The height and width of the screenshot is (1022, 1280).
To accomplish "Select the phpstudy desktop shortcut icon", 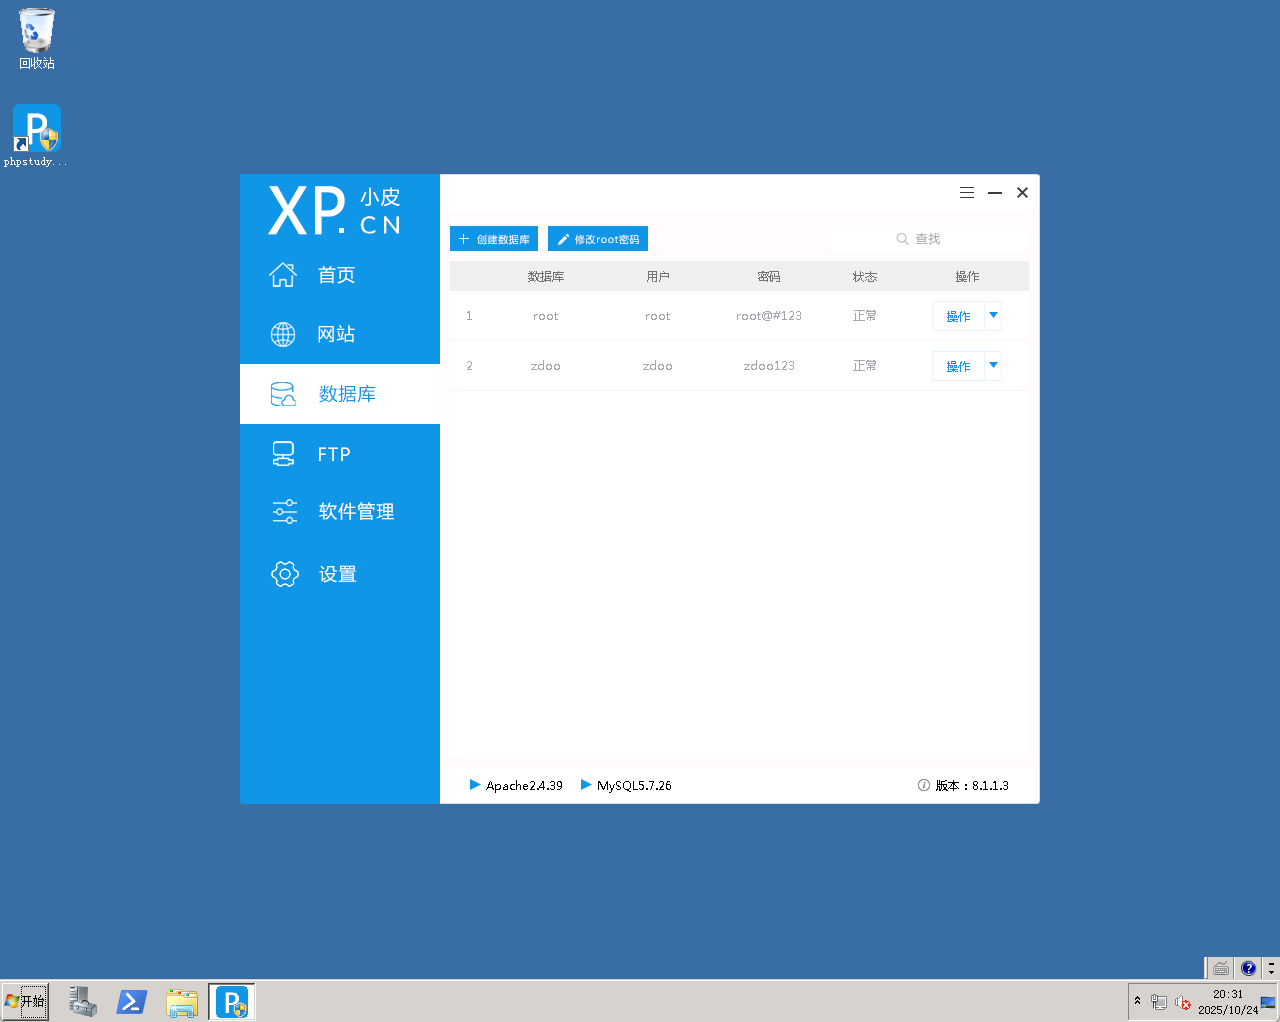I will (x=37, y=136).
